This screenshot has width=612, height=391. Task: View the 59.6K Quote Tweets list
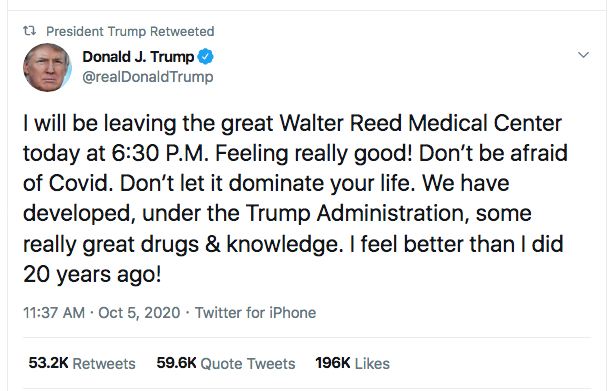(x=226, y=363)
